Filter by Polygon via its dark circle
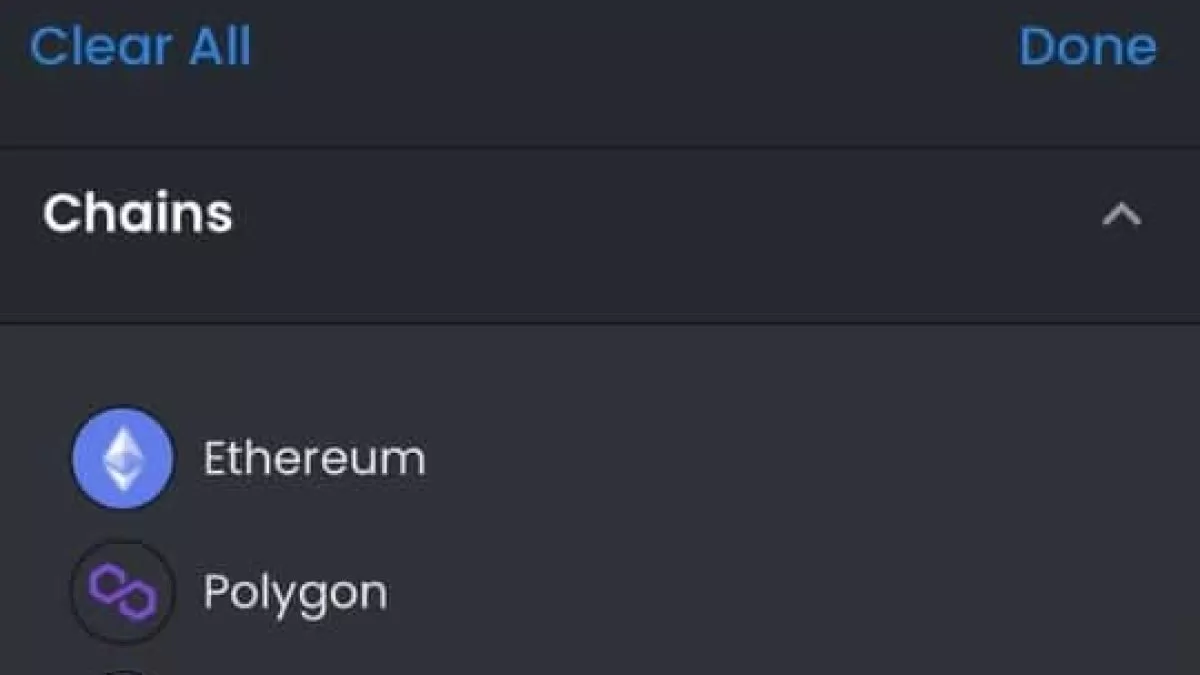This screenshot has width=1200, height=675. point(122,592)
